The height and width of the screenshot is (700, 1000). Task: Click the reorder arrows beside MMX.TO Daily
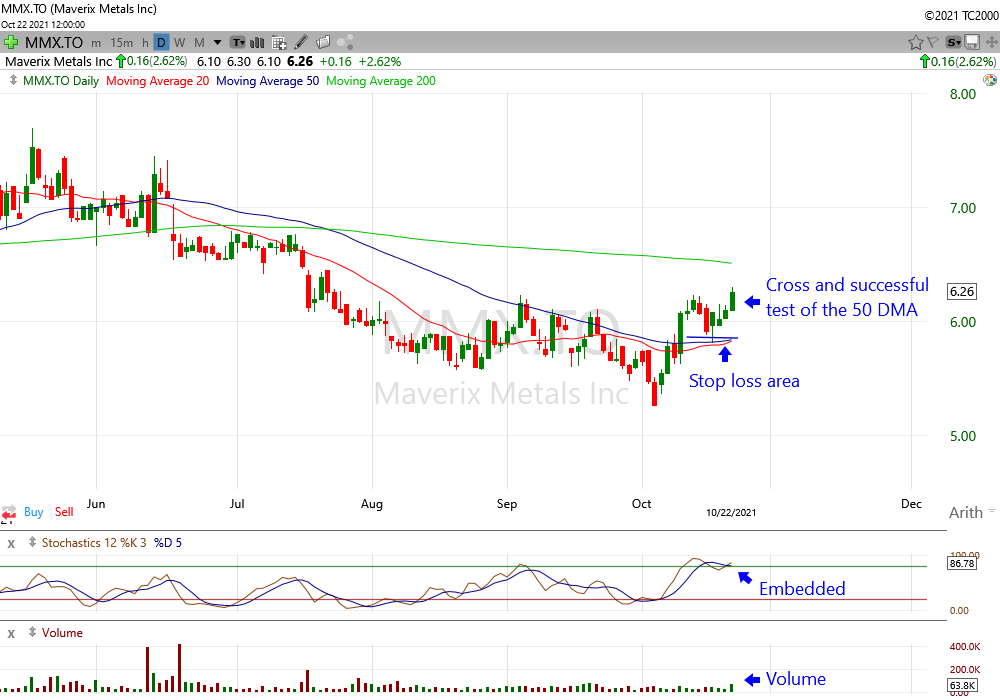(13, 80)
